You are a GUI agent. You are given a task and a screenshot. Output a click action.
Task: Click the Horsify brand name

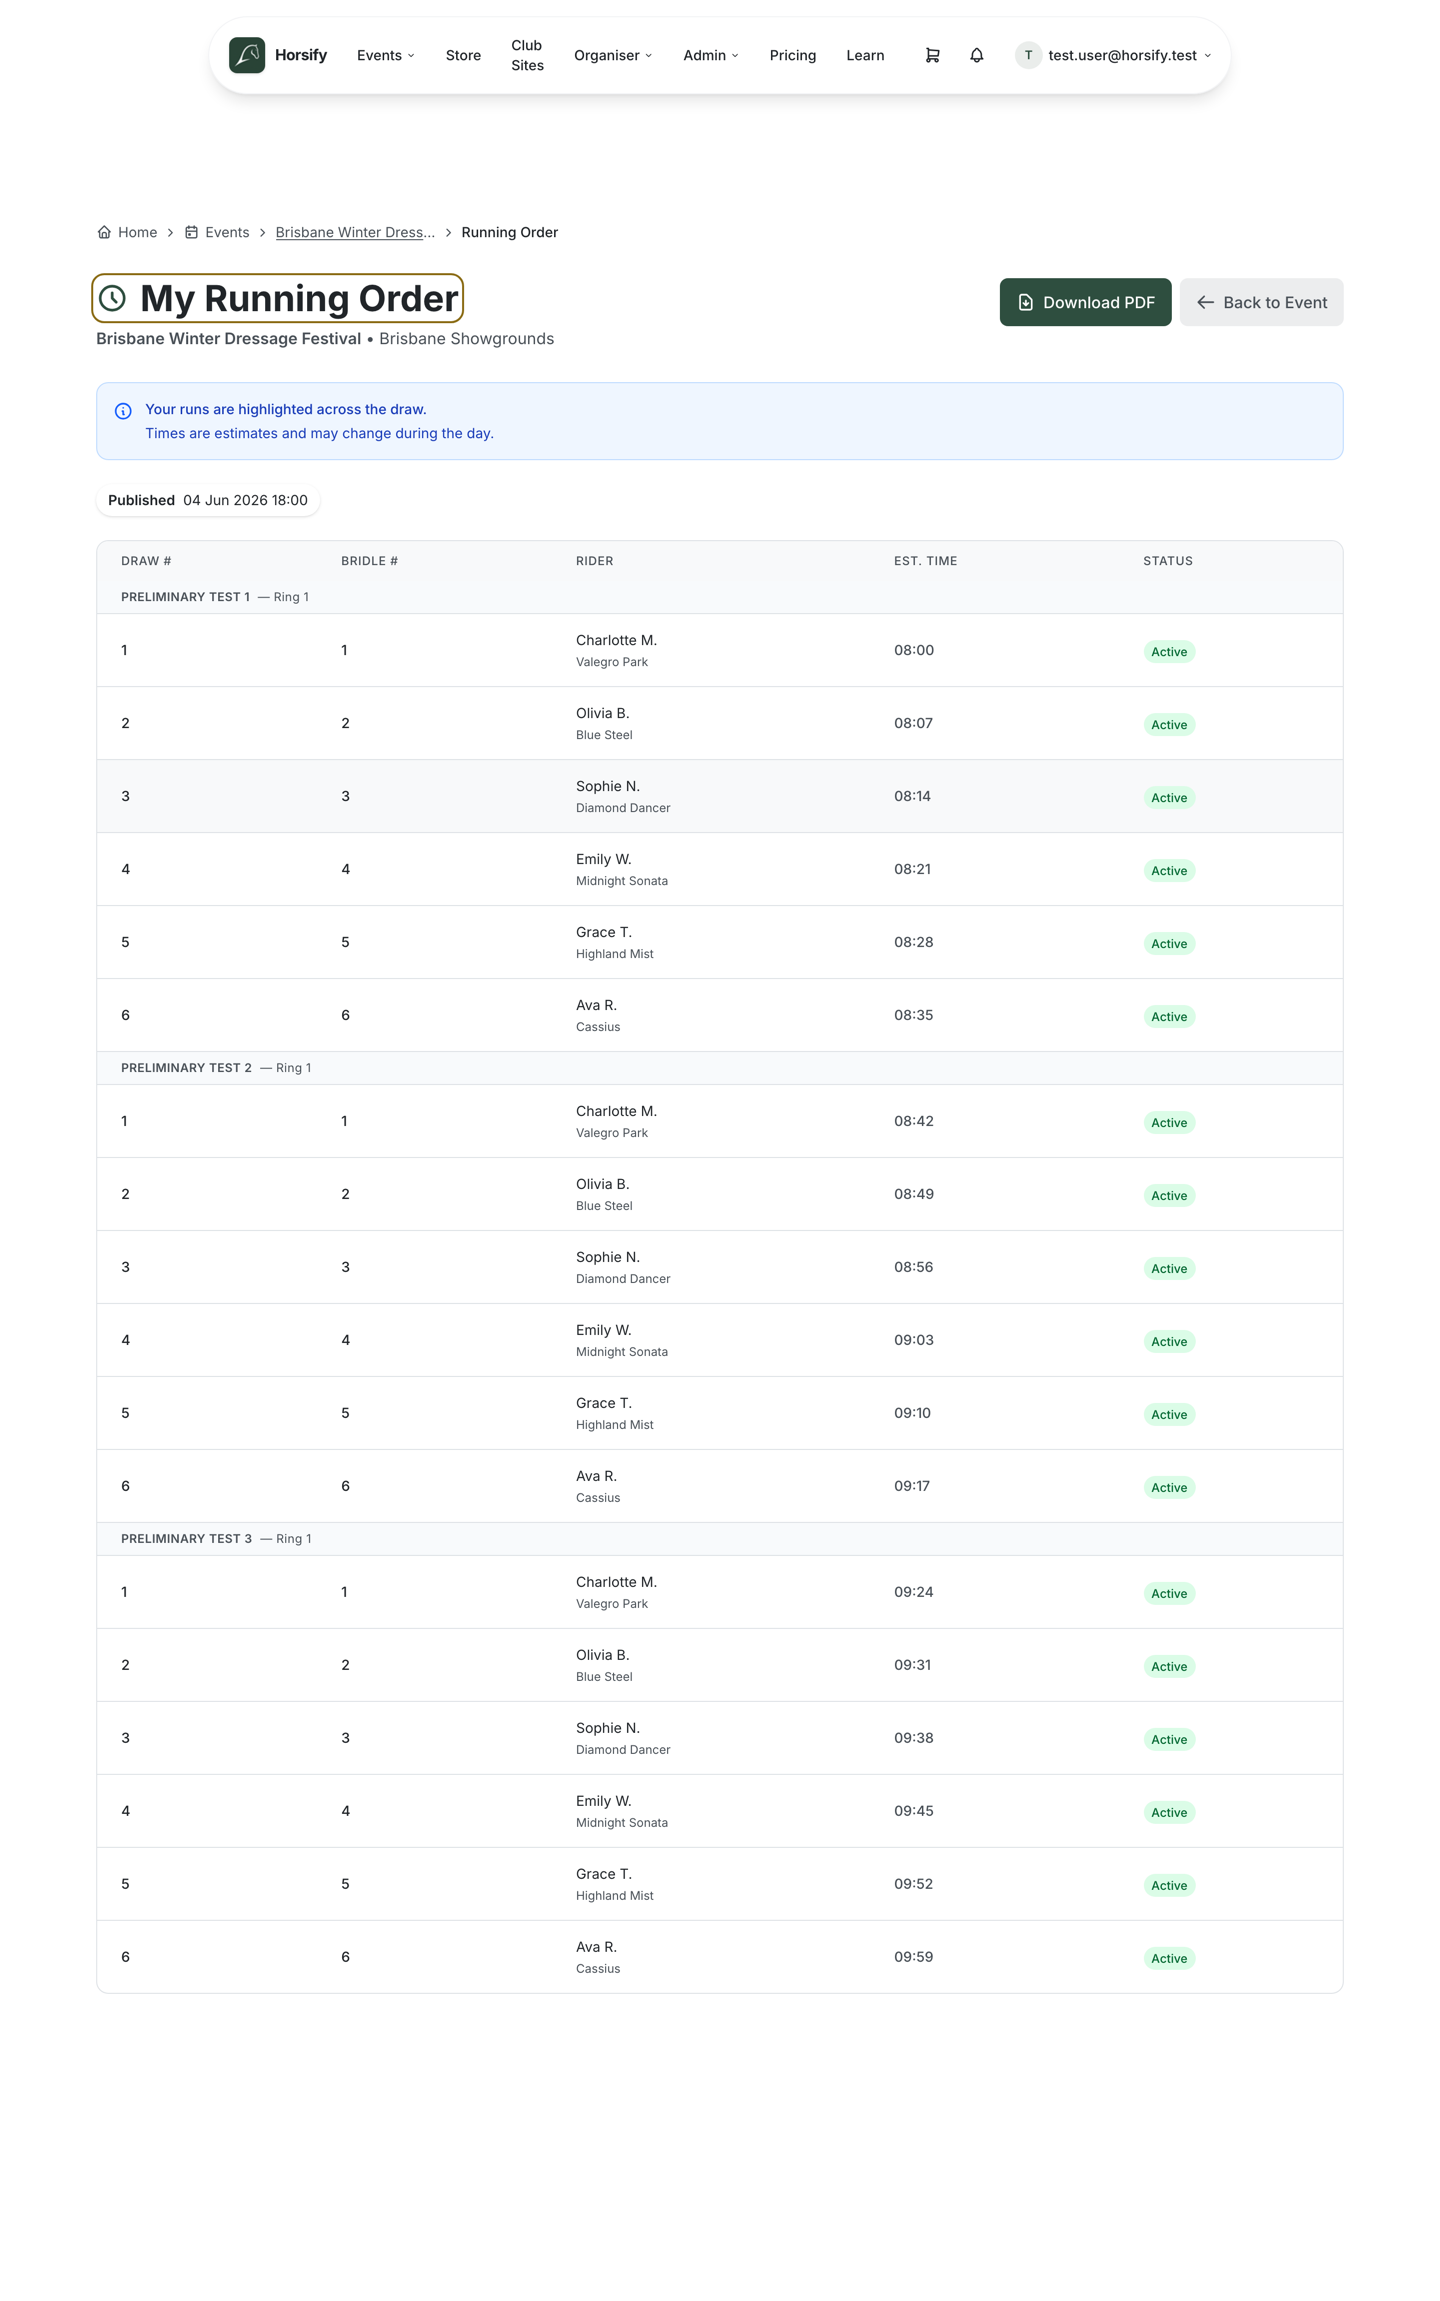click(301, 55)
